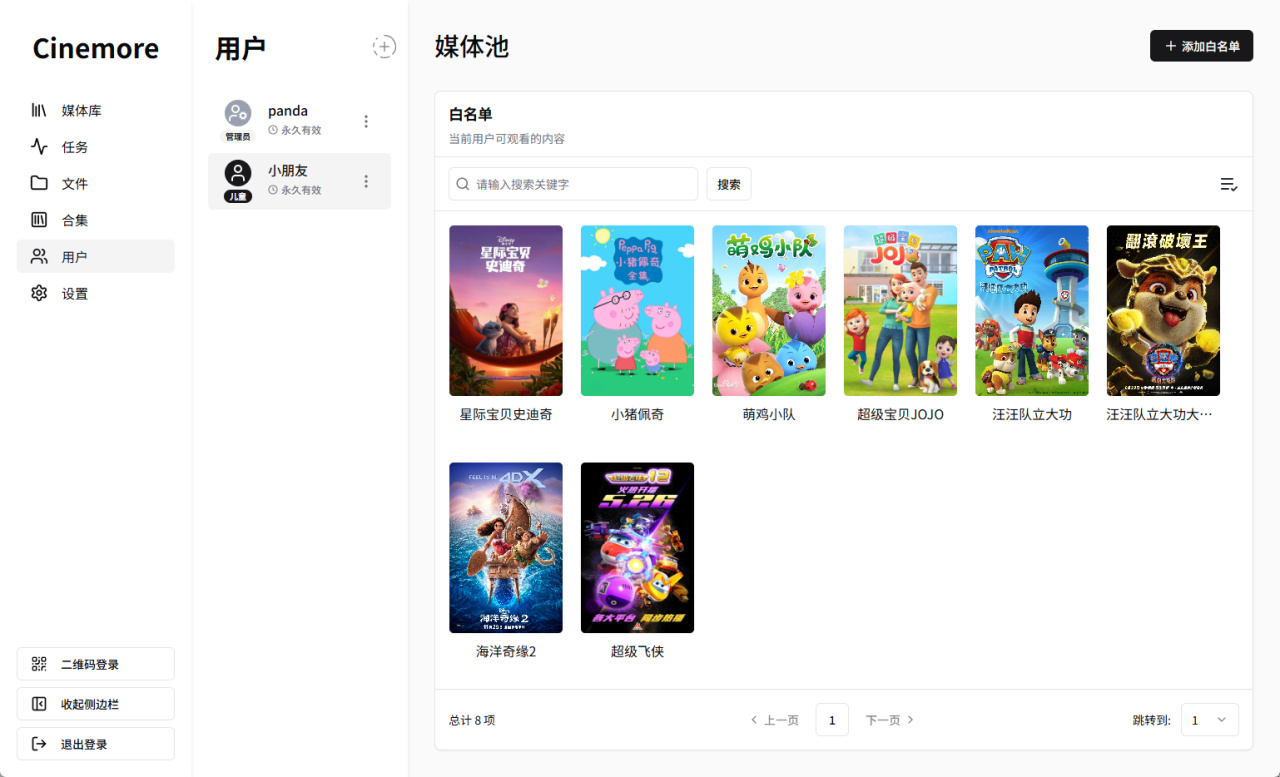Click the 总计 8 项 total count
1280x777 pixels.
click(x=472, y=720)
